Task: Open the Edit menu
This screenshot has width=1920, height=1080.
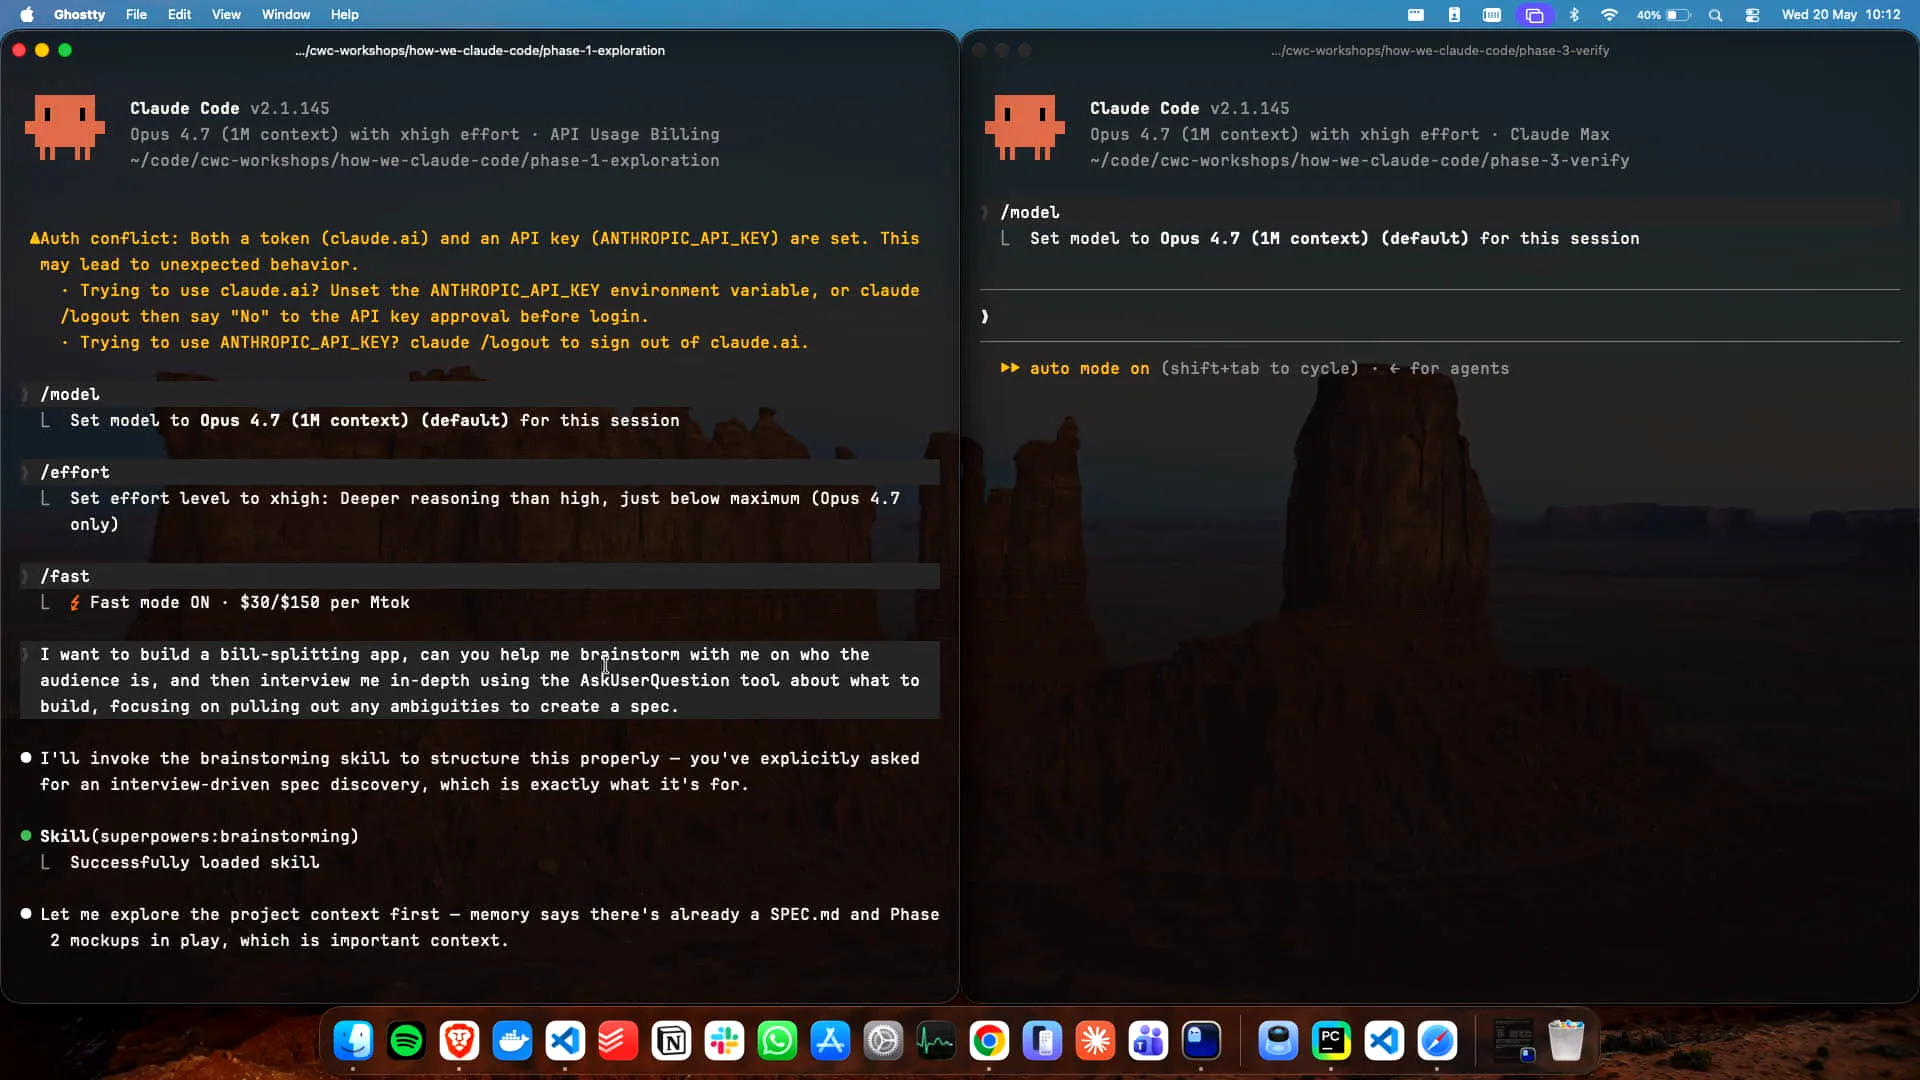Action: (179, 15)
